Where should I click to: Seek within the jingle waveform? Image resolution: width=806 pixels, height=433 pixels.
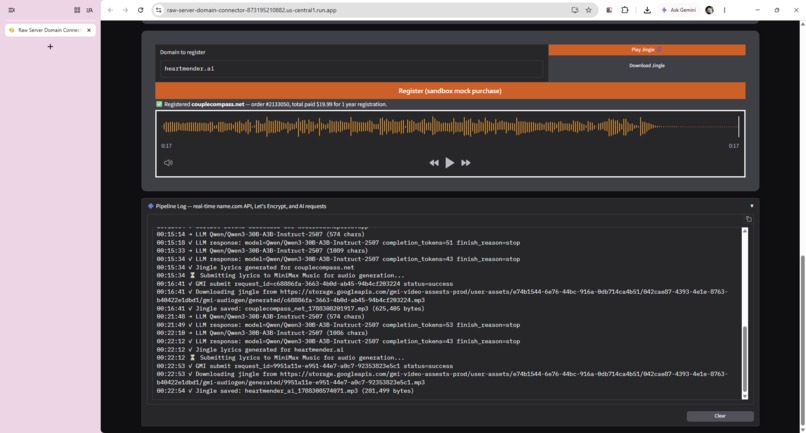450,127
